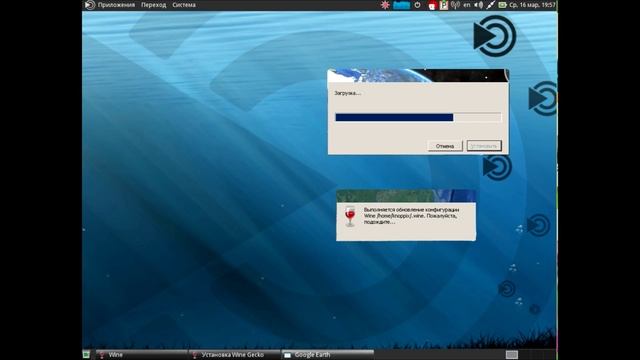The image size is (640, 360).
Task: Open the wireless network indicator
Action: [456, 5]
